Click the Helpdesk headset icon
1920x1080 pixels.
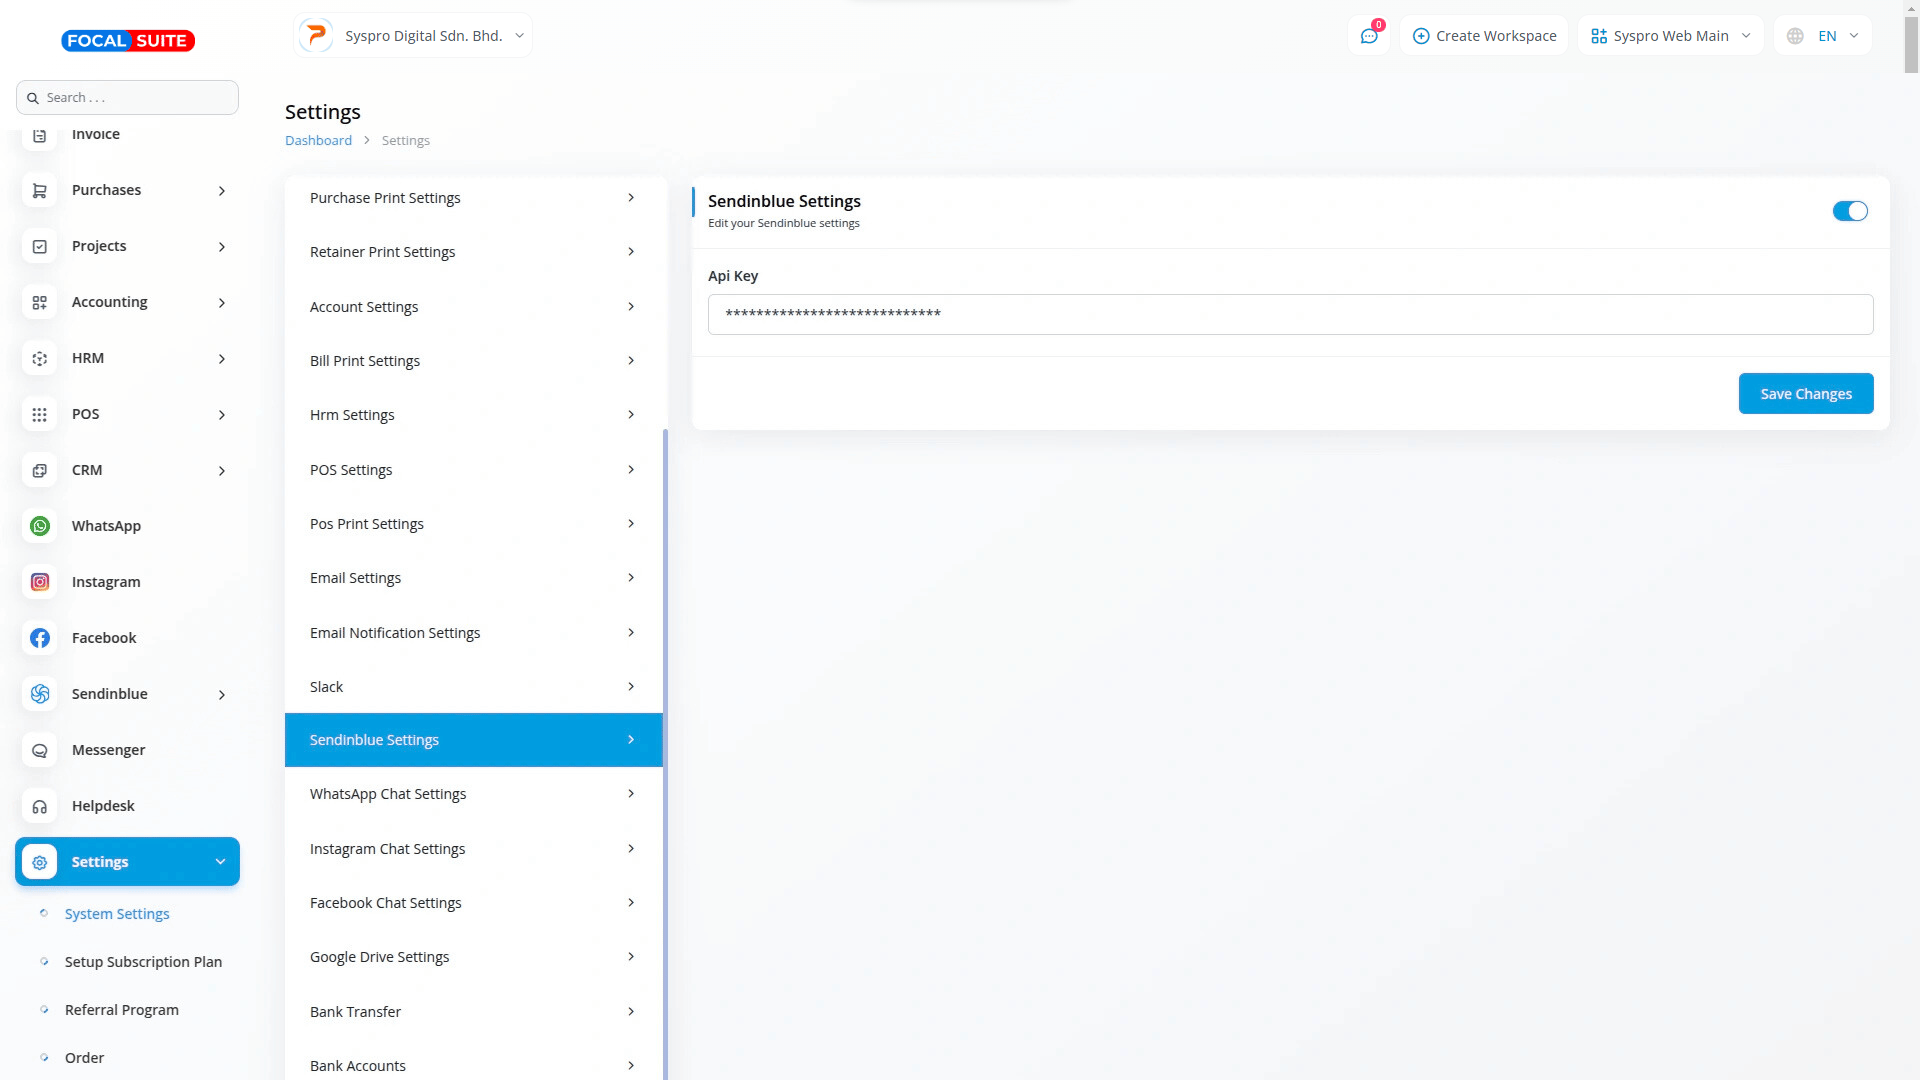[40, 806]
